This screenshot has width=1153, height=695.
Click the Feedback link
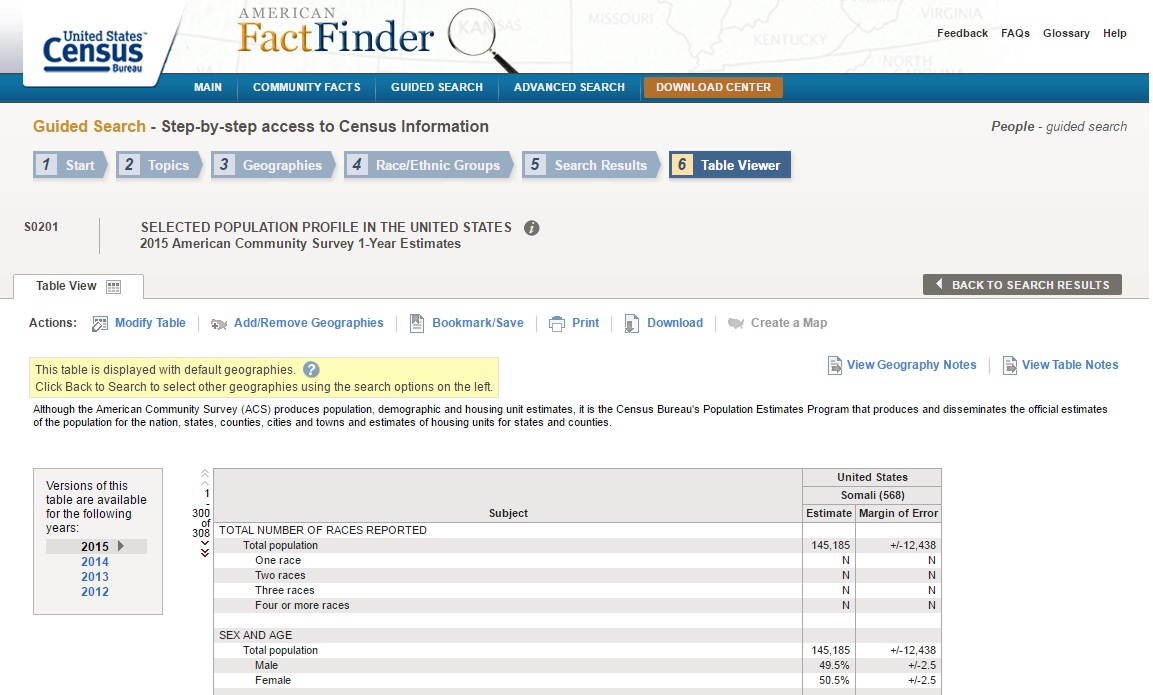pos(962,33)
